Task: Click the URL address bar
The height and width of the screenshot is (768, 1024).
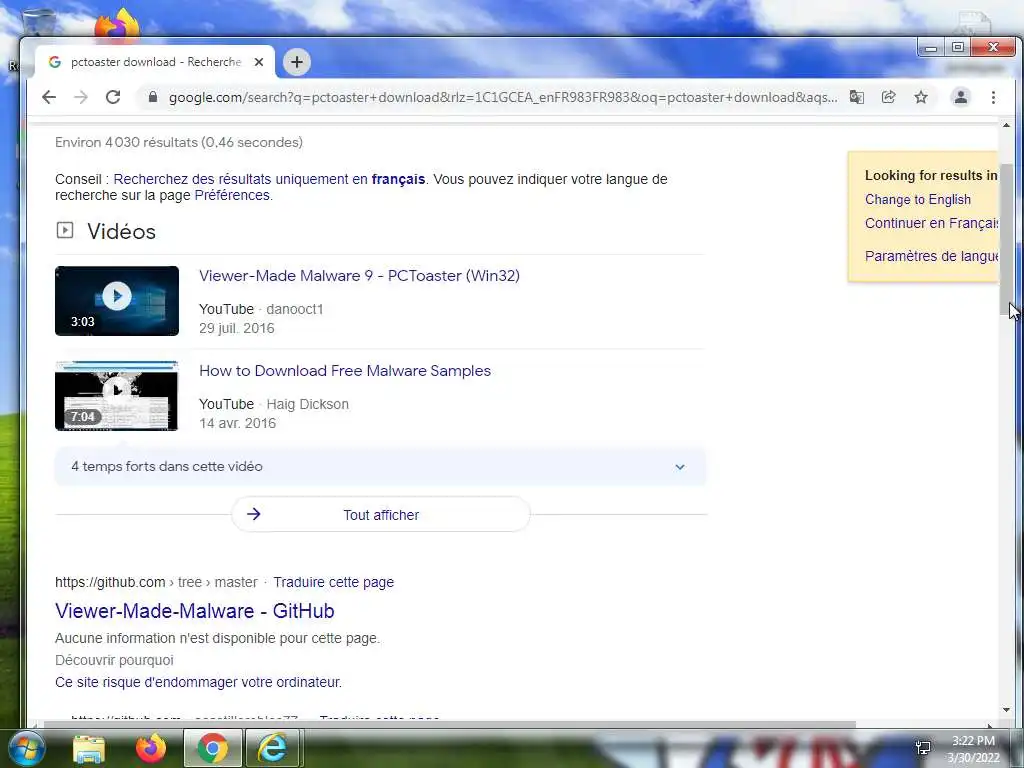Action: 503,97
